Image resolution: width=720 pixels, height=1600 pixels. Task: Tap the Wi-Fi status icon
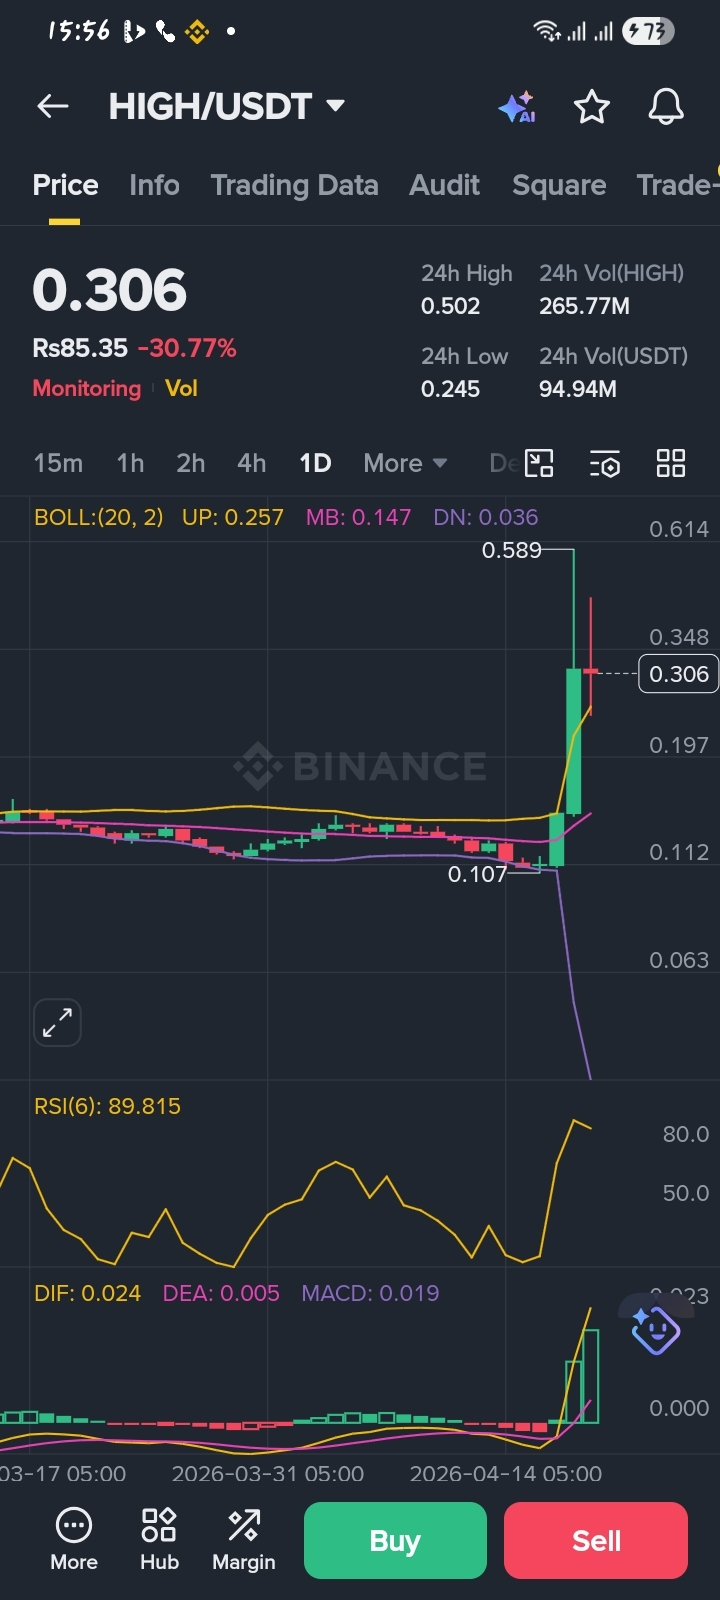547,32
